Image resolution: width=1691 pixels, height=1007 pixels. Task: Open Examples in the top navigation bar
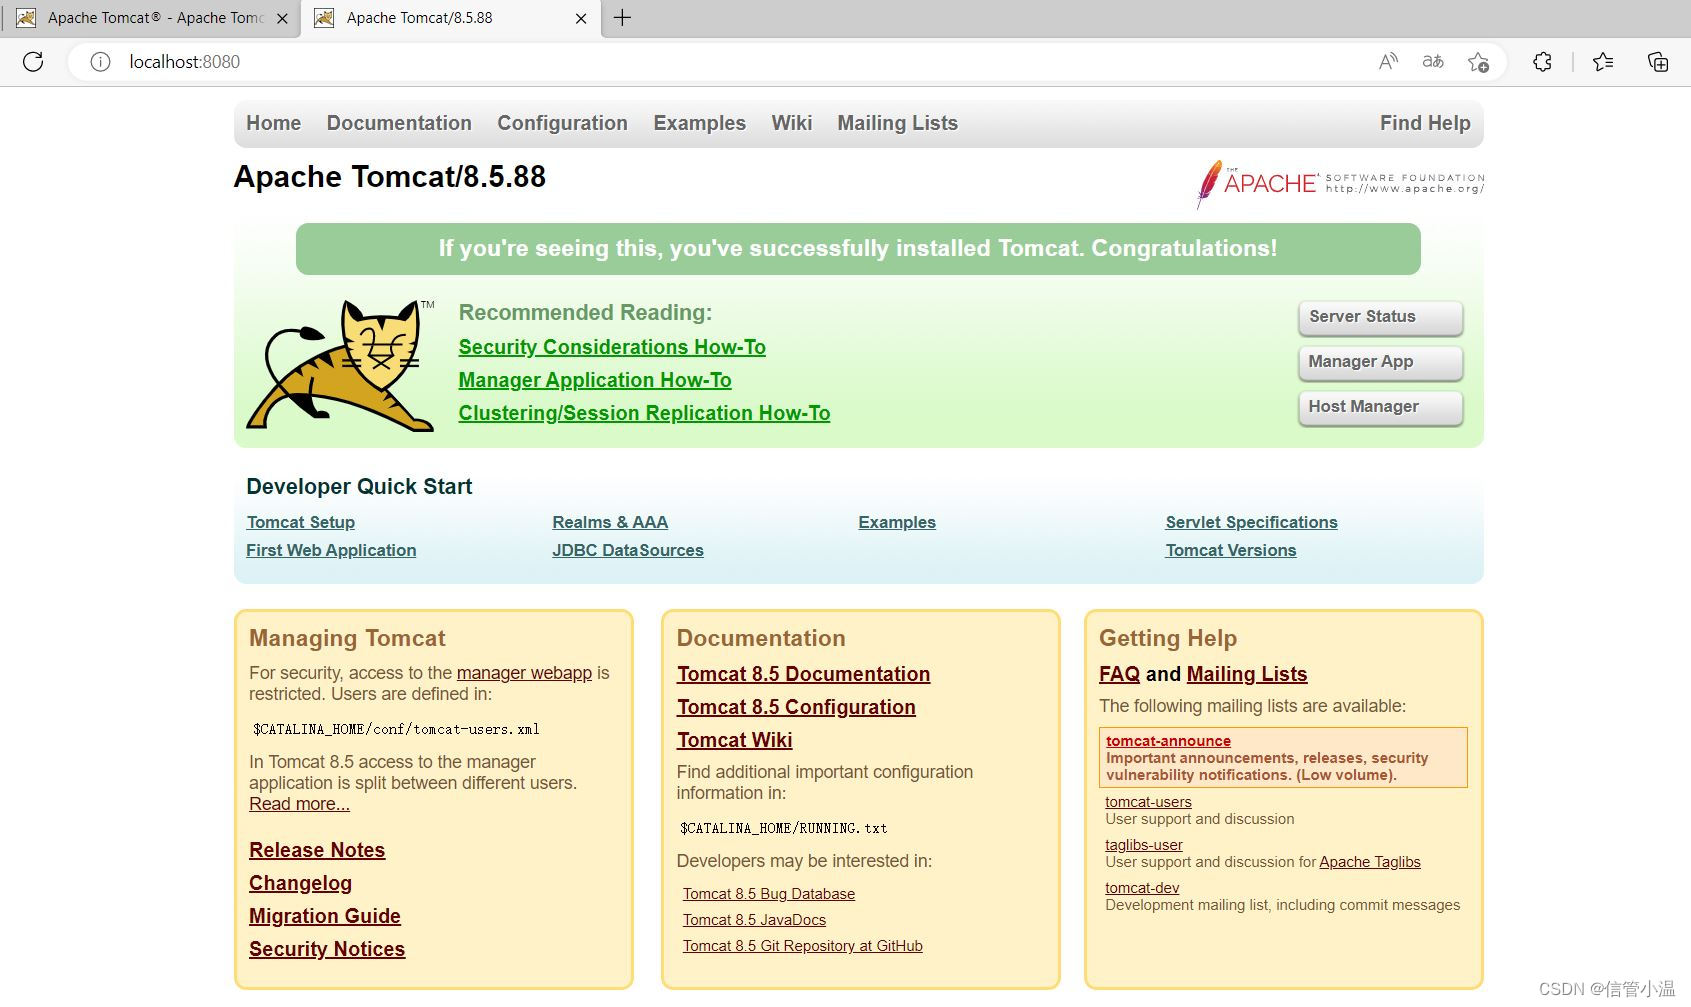pos(699,123)
